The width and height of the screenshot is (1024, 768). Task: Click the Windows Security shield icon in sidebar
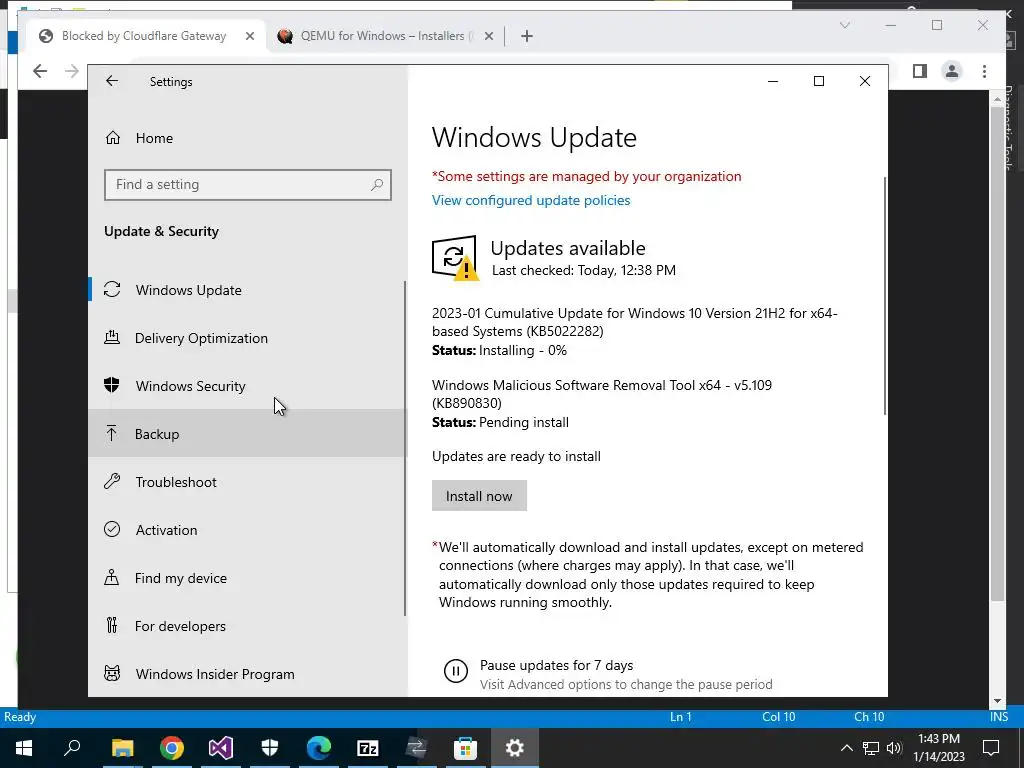[112, 385]
